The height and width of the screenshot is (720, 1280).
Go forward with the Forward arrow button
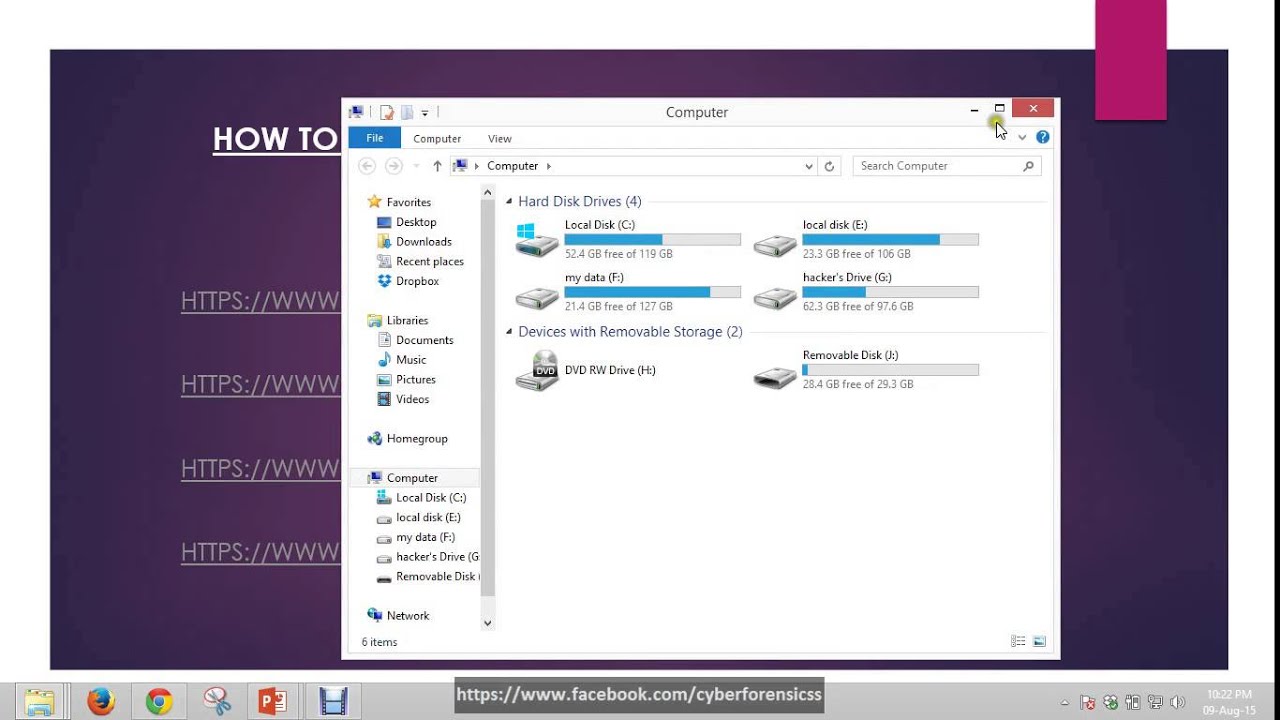click(394, 166)
